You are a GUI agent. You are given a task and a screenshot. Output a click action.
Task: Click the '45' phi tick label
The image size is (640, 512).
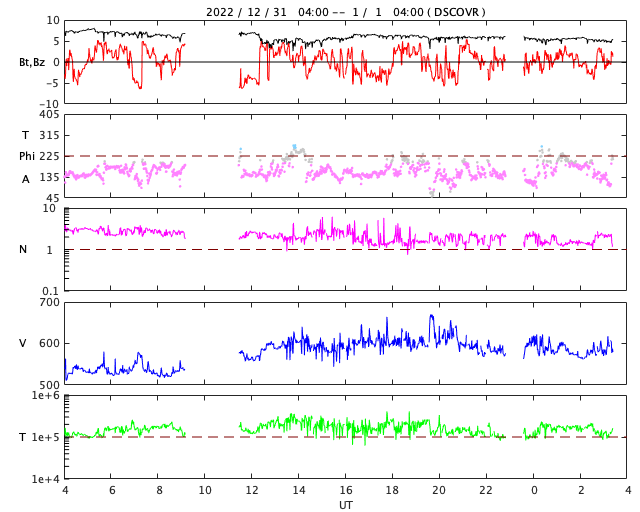pyautogui.click(x=53, y=198)
